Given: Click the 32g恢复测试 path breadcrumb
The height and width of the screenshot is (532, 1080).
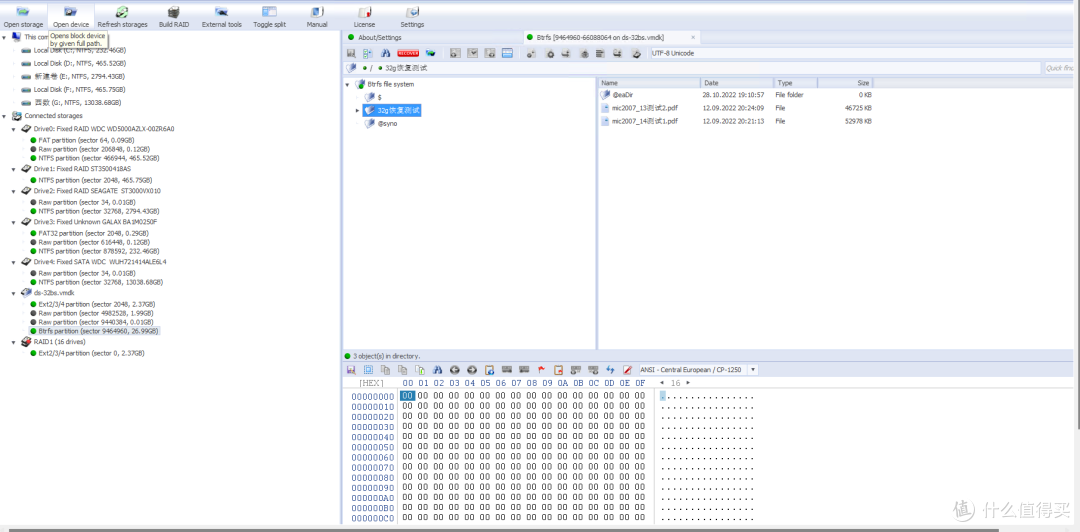Looking at the screenshot, I should coord(406,68).
